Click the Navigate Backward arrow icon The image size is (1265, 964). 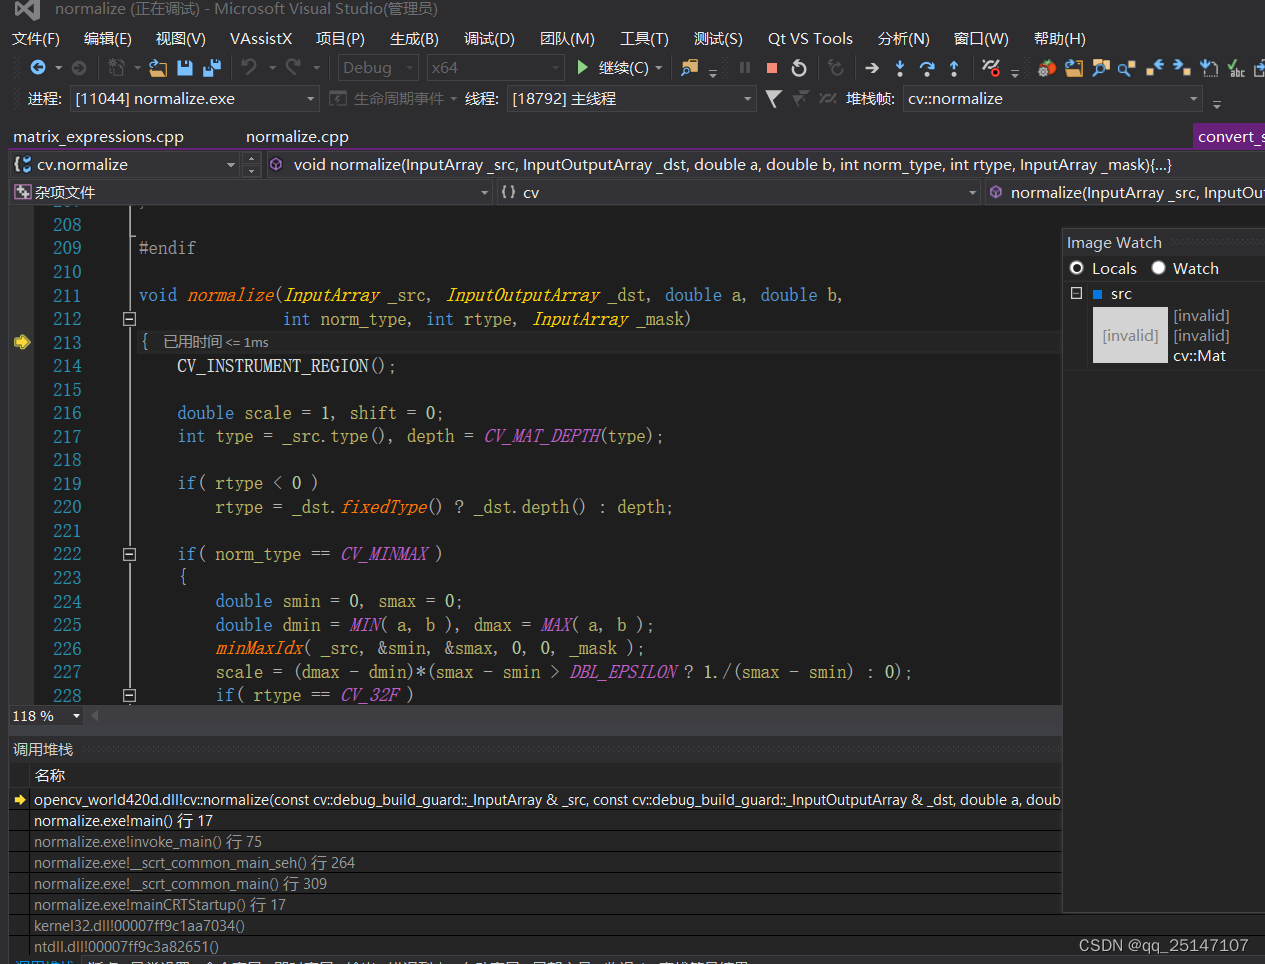click(x=38, y=68)
